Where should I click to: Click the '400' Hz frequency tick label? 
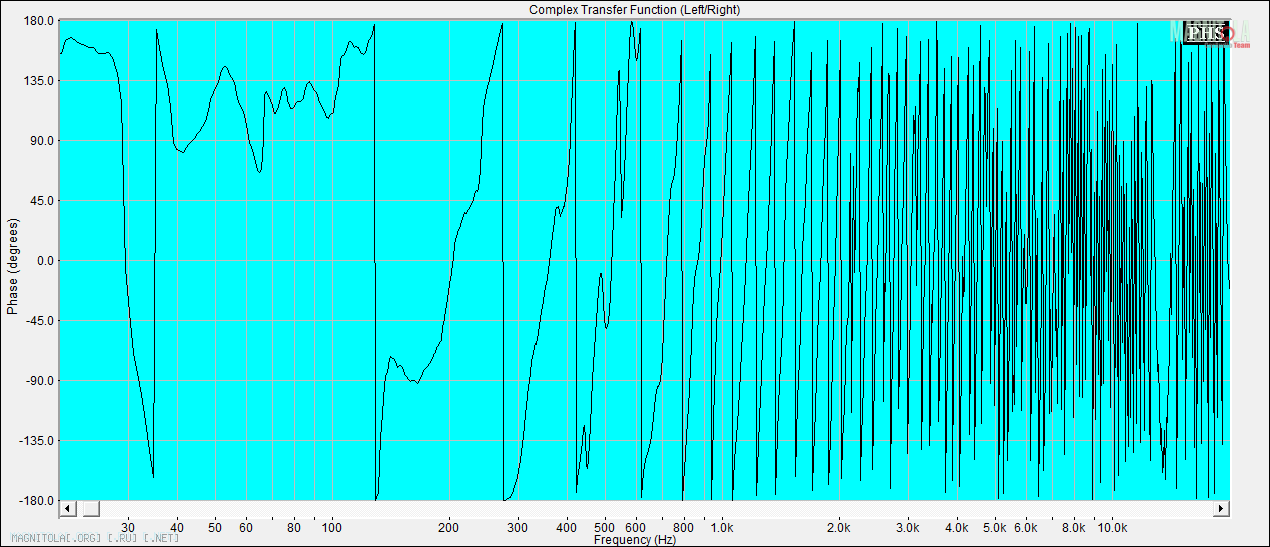[x=566, y=527]
